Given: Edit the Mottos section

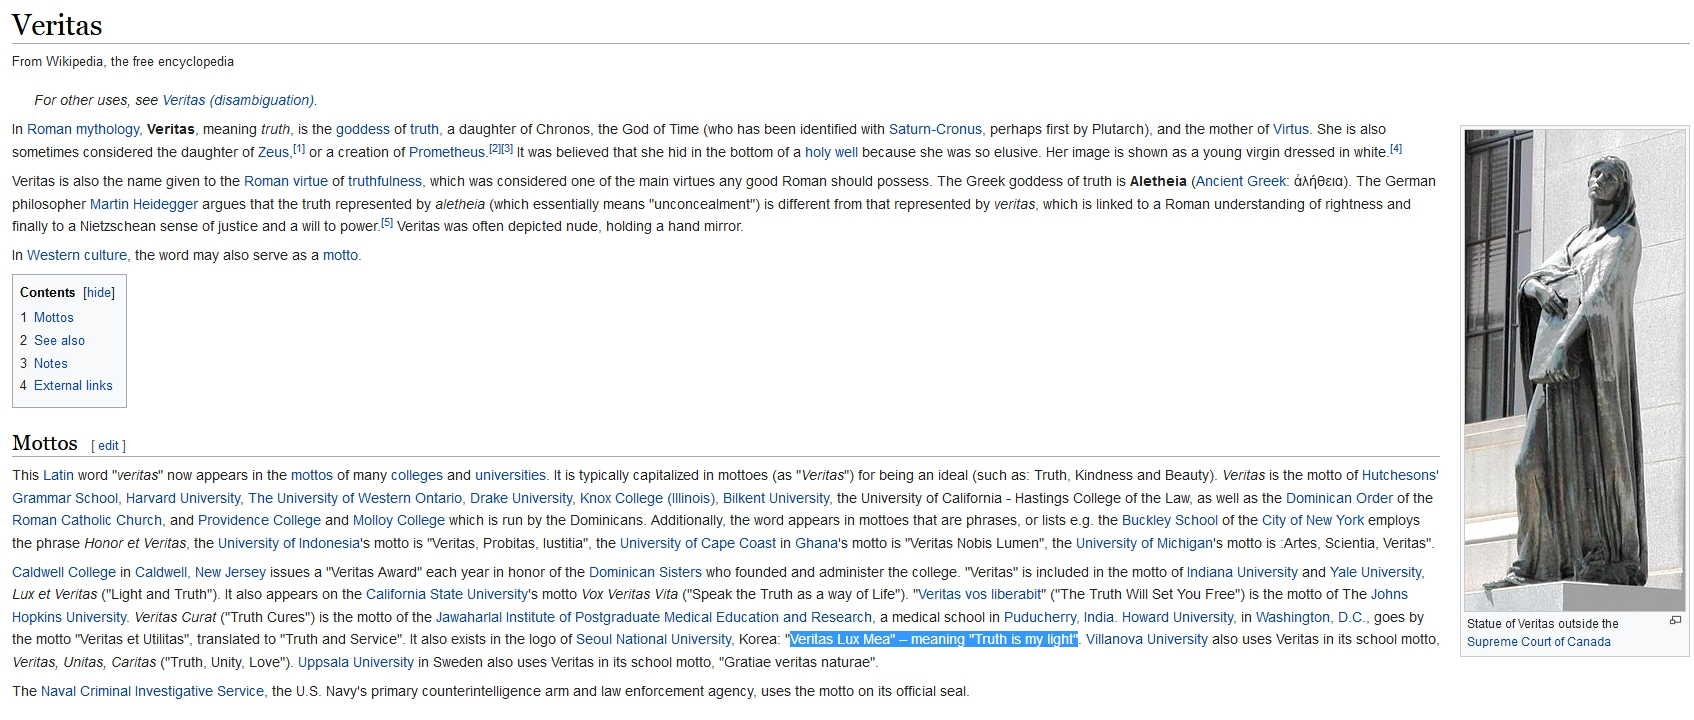Looking at the screenshot, I should tap(109, 446).
